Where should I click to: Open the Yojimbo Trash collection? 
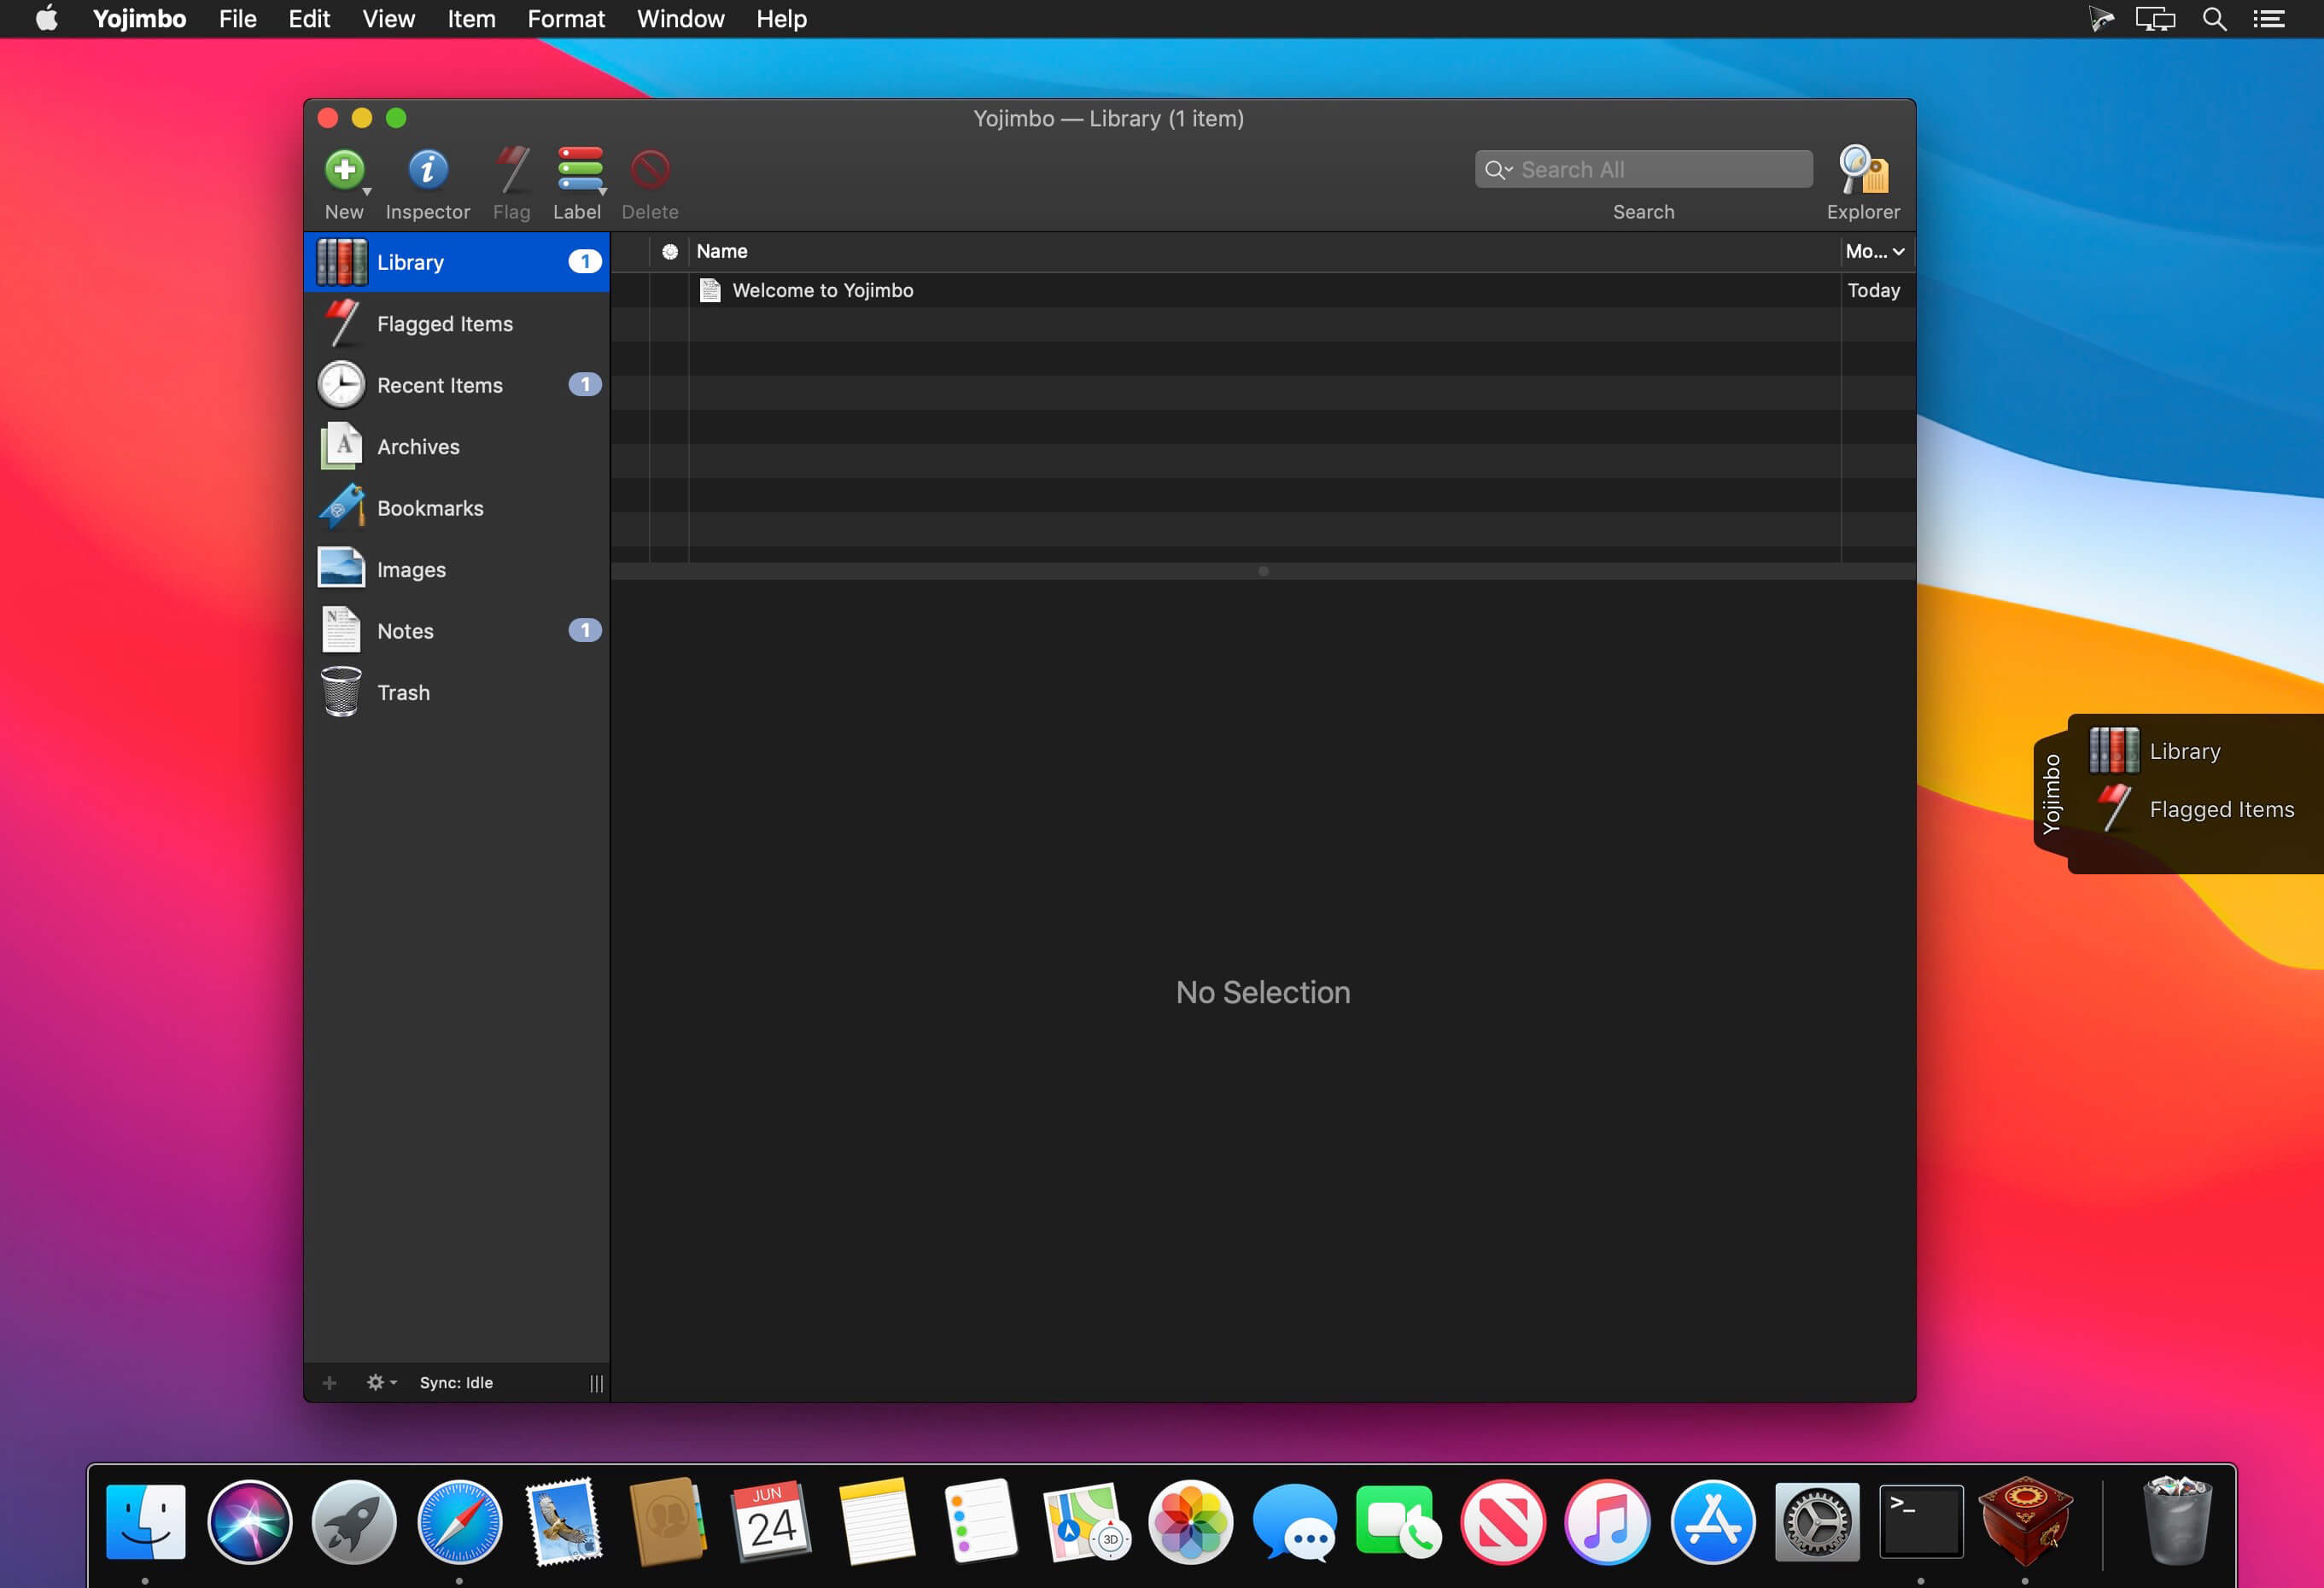(403, 693)
